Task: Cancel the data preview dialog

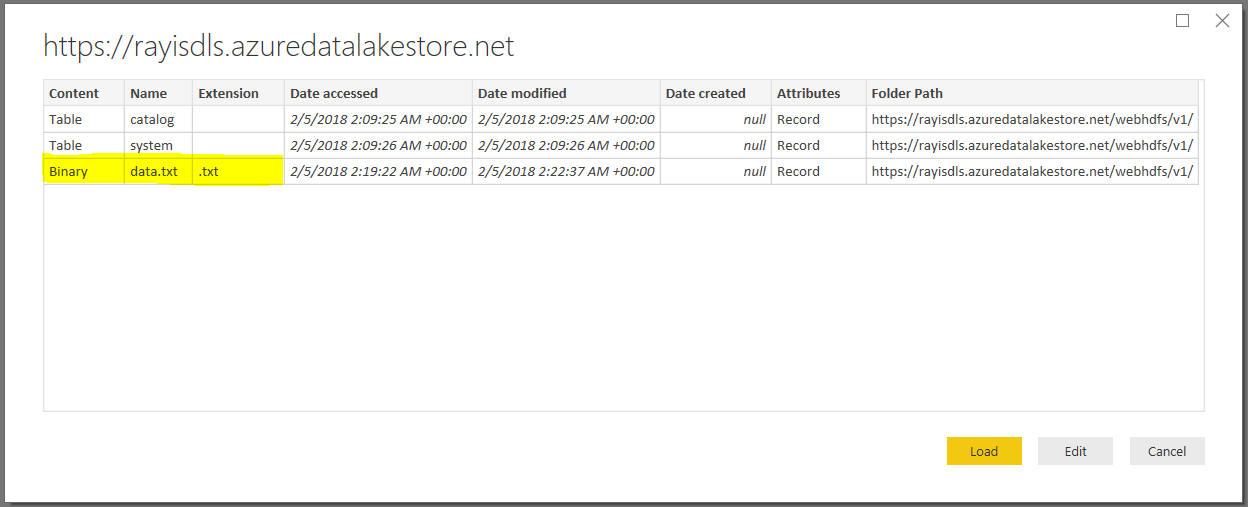Action: click(1167, 451)
